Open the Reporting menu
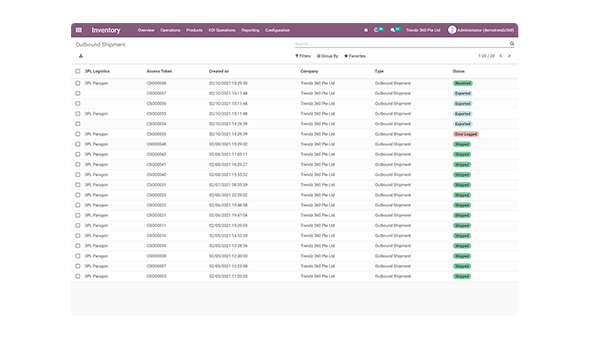 pyautogui.click(x=250, y=30)
